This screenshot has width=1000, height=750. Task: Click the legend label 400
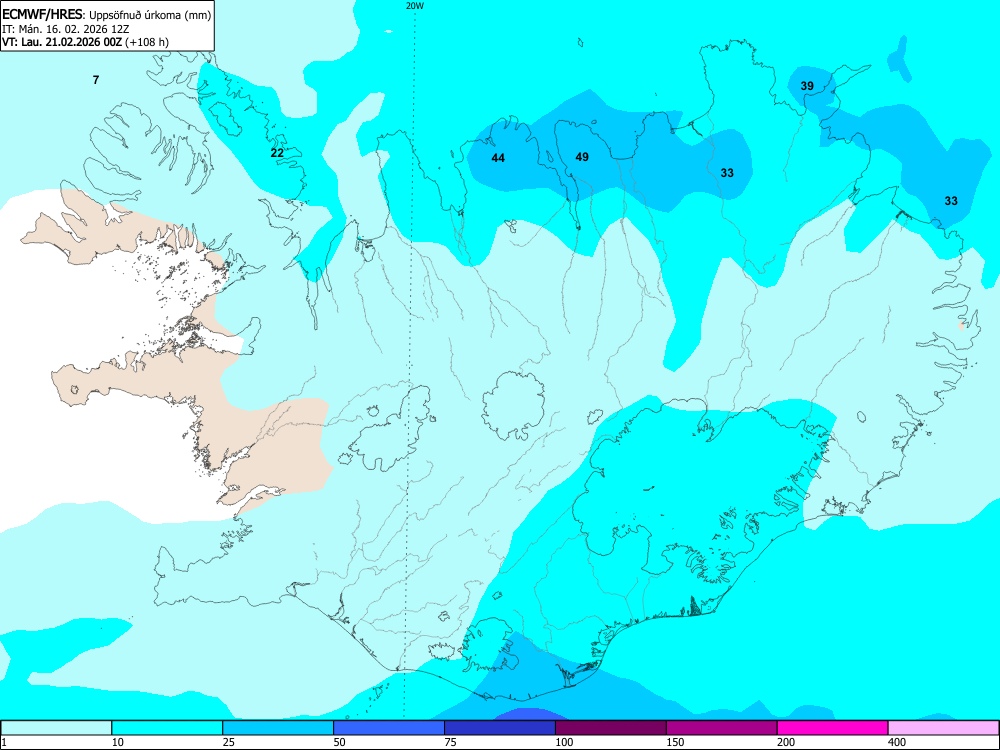pyautogui.click(x=897, y=742)
